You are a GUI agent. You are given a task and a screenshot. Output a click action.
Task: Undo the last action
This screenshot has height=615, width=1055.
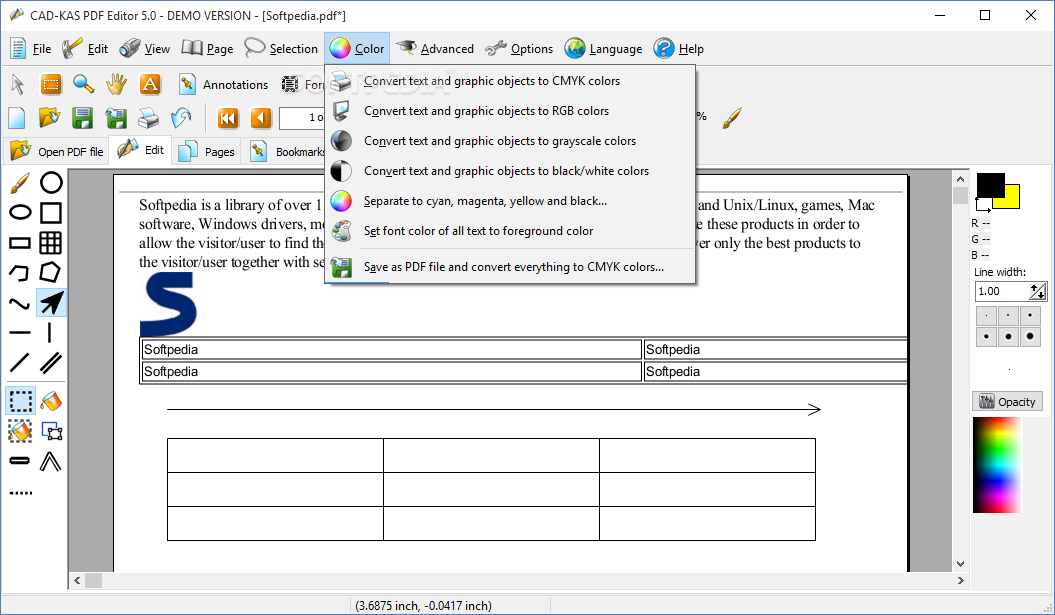click(181, 118)
